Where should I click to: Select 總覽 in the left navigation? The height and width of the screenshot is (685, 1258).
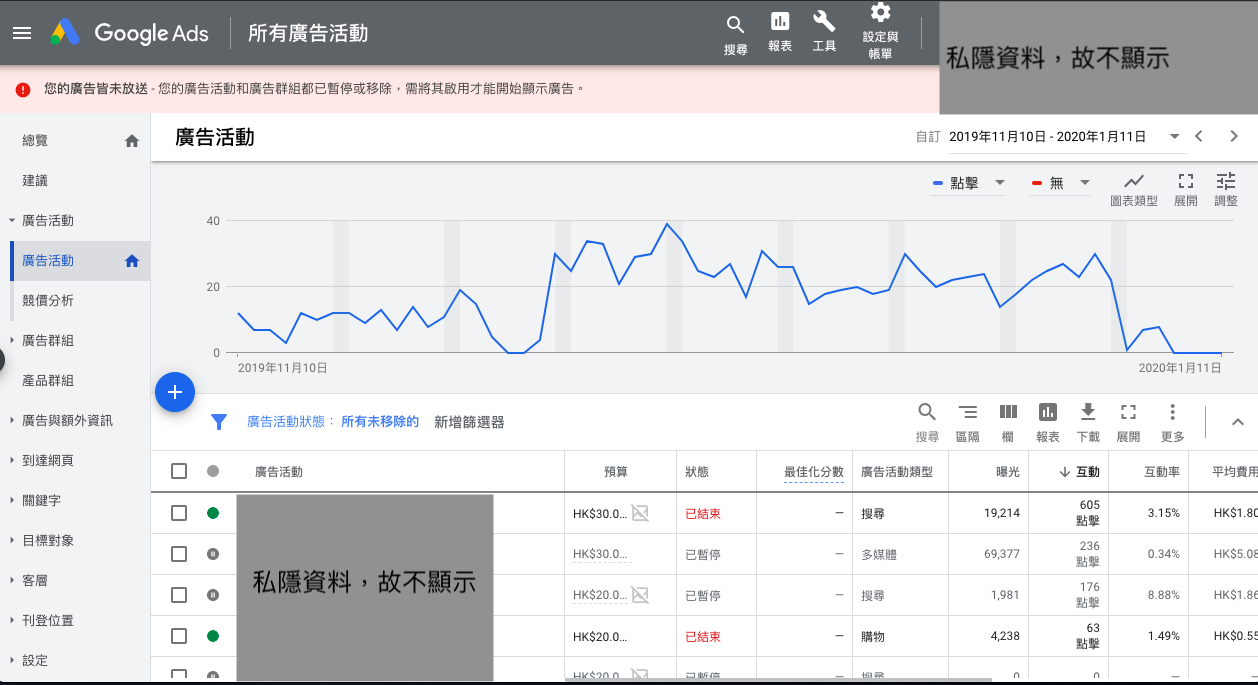pyautogui.click(x=35, y=141)
